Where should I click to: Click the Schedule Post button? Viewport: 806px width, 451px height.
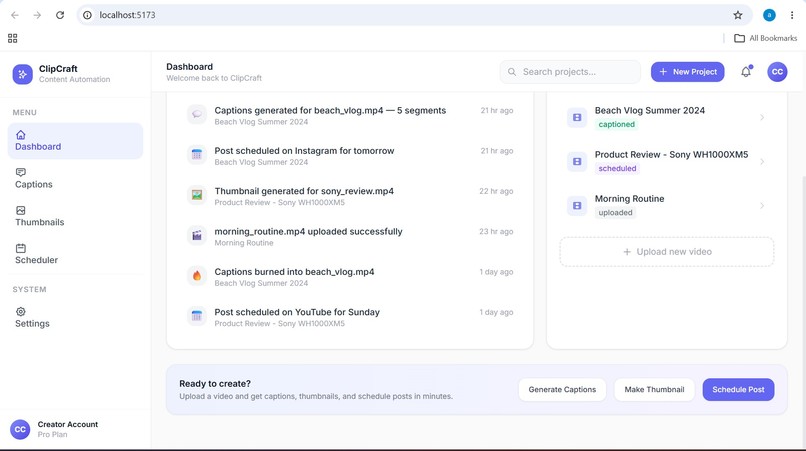(738, 389)
